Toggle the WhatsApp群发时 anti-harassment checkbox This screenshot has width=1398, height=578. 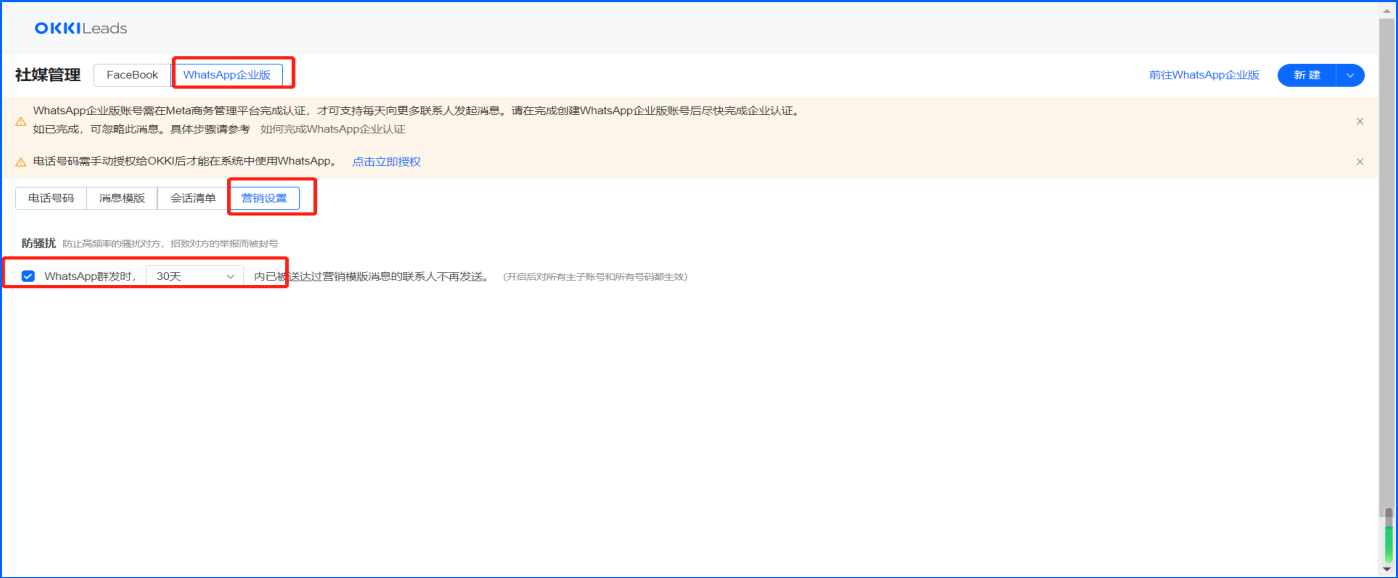click(x=28, y=276)
